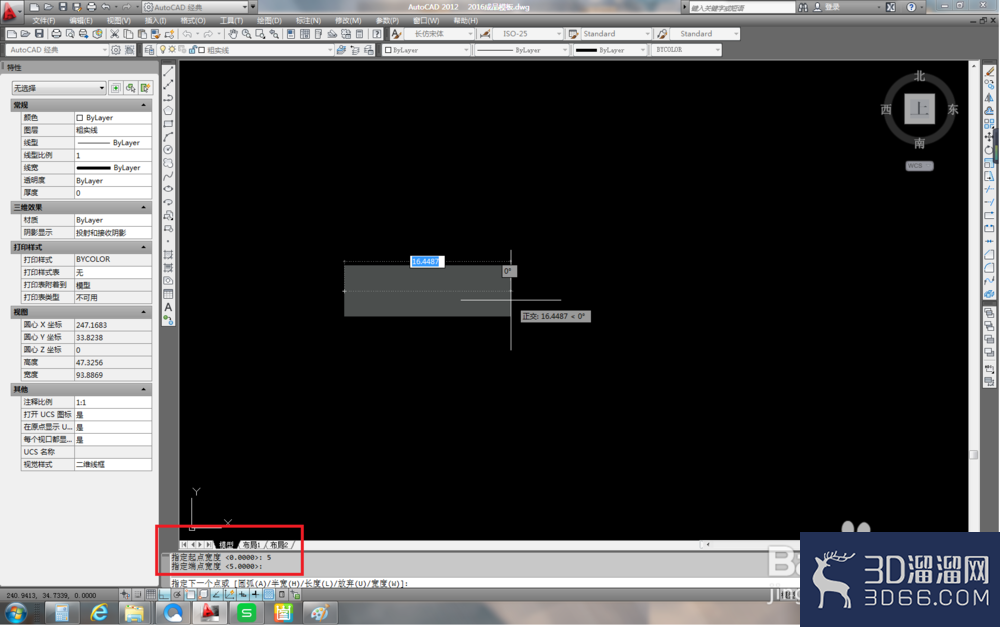
Task: Select the Line tool in draw toolbar
Action: [x=168, y=71]
